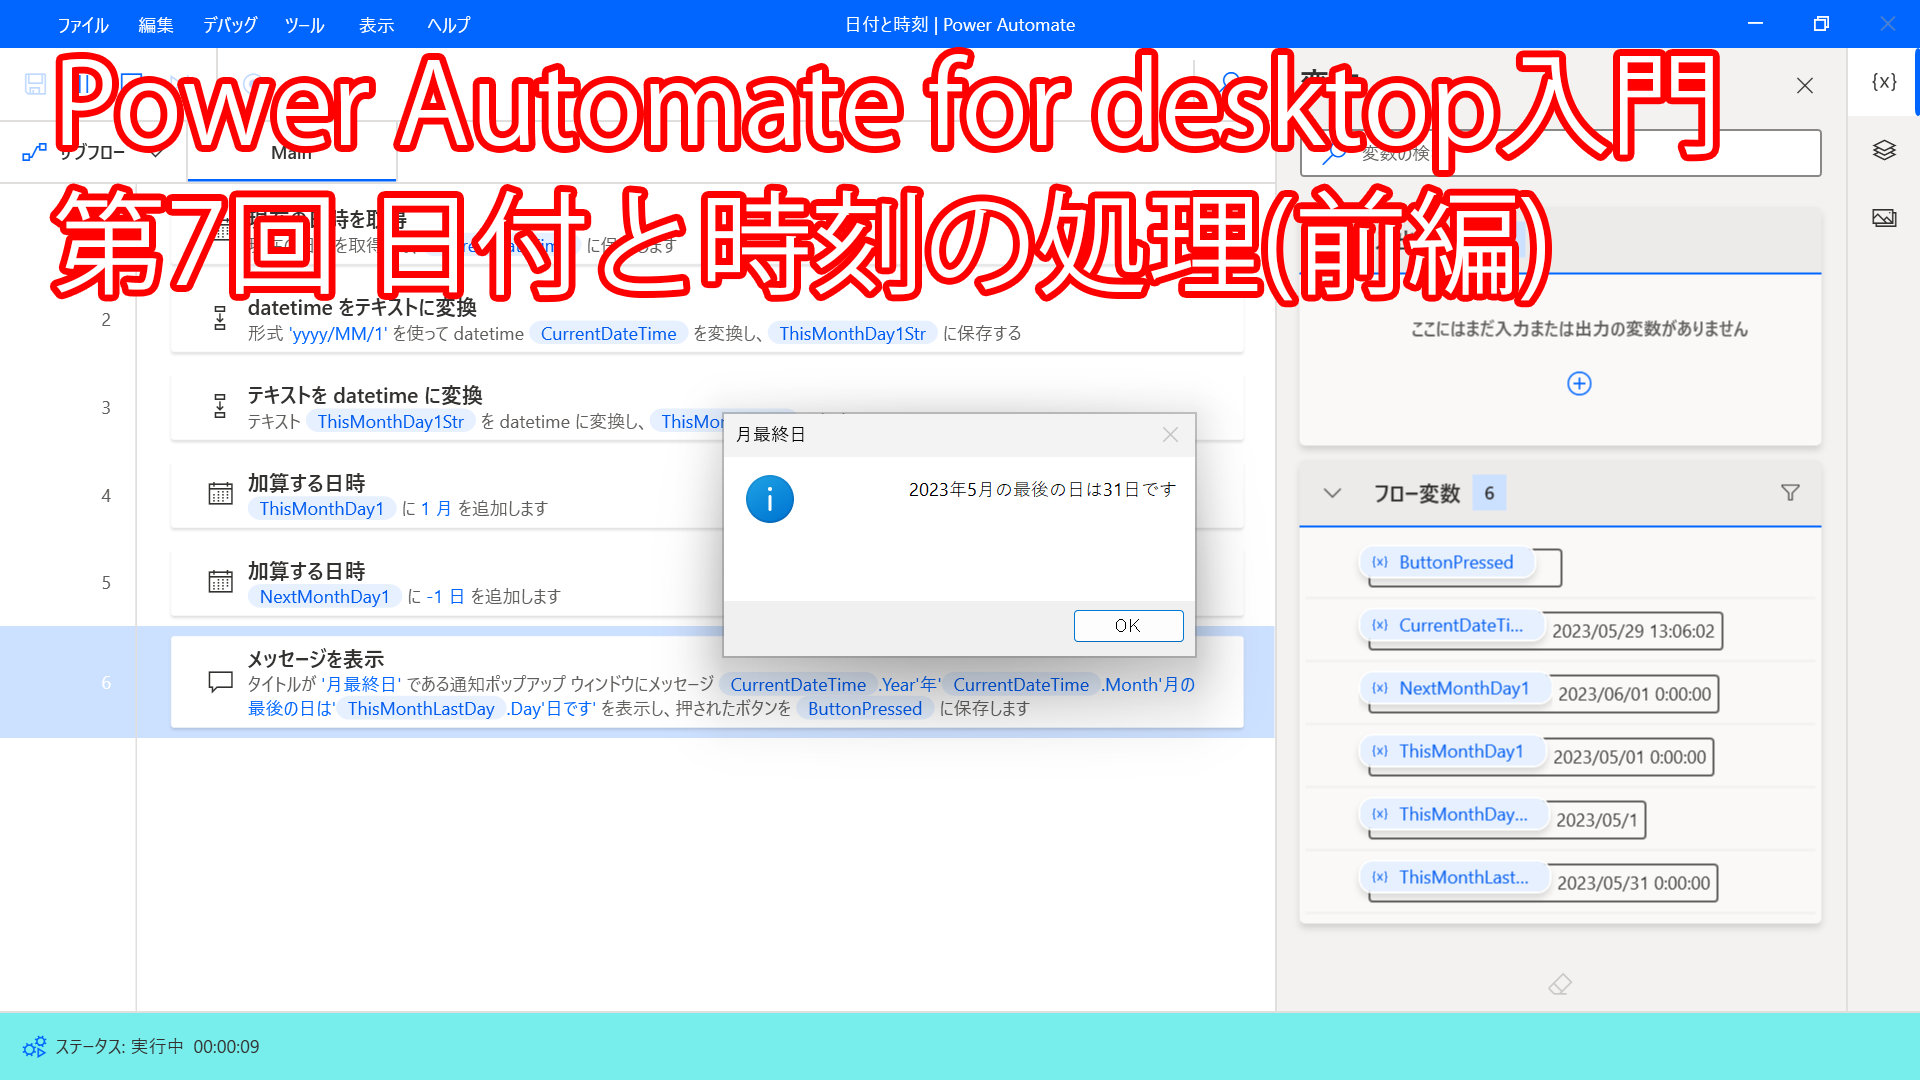Click the value 2023/05/01 0:00:00

pos(1629,758)
